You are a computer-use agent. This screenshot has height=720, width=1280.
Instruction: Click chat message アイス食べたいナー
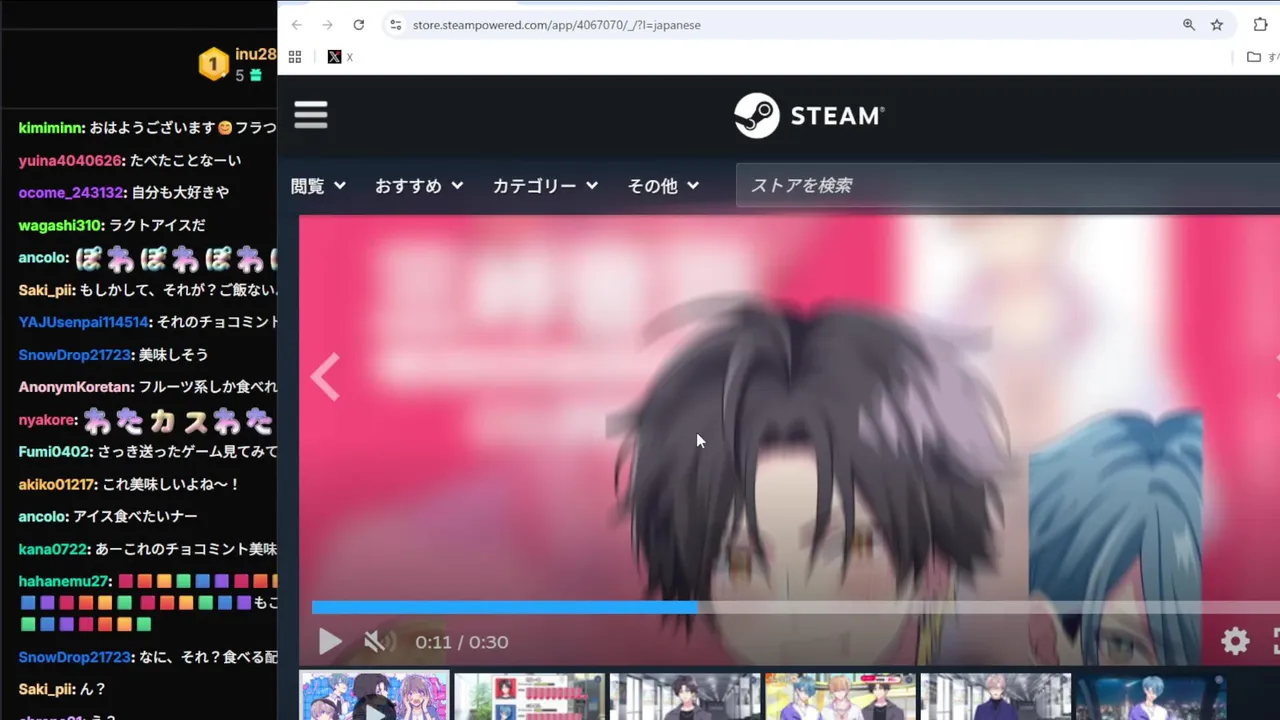click(x=135, y=517)
